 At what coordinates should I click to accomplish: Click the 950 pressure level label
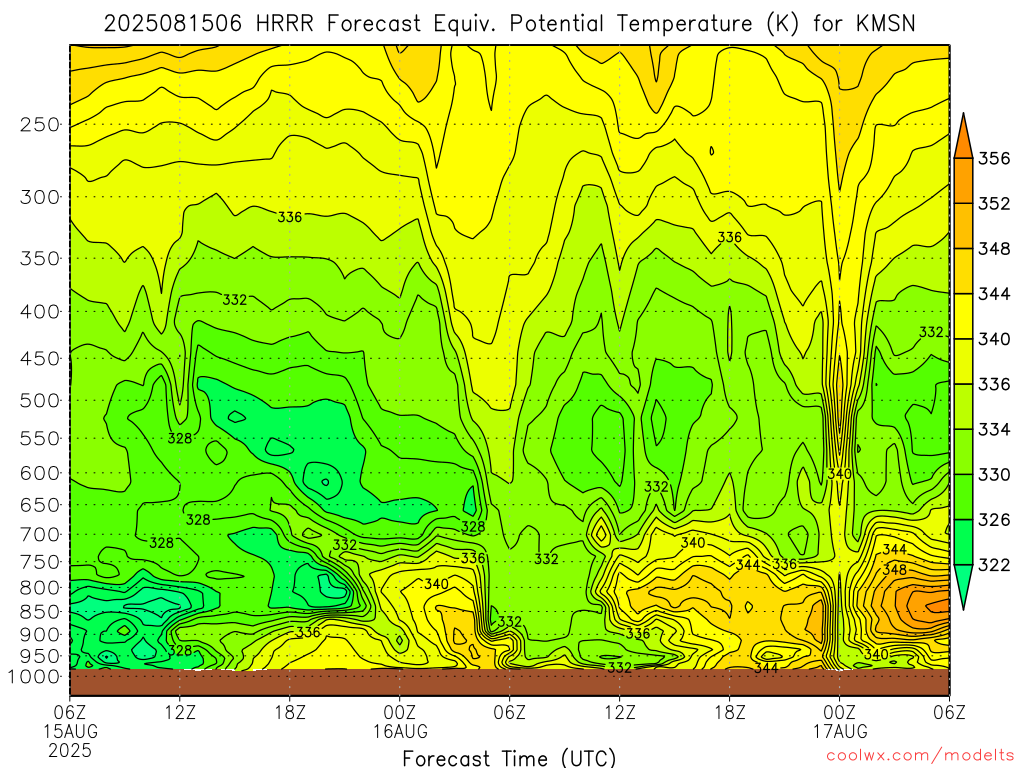(x=40, y=656)
